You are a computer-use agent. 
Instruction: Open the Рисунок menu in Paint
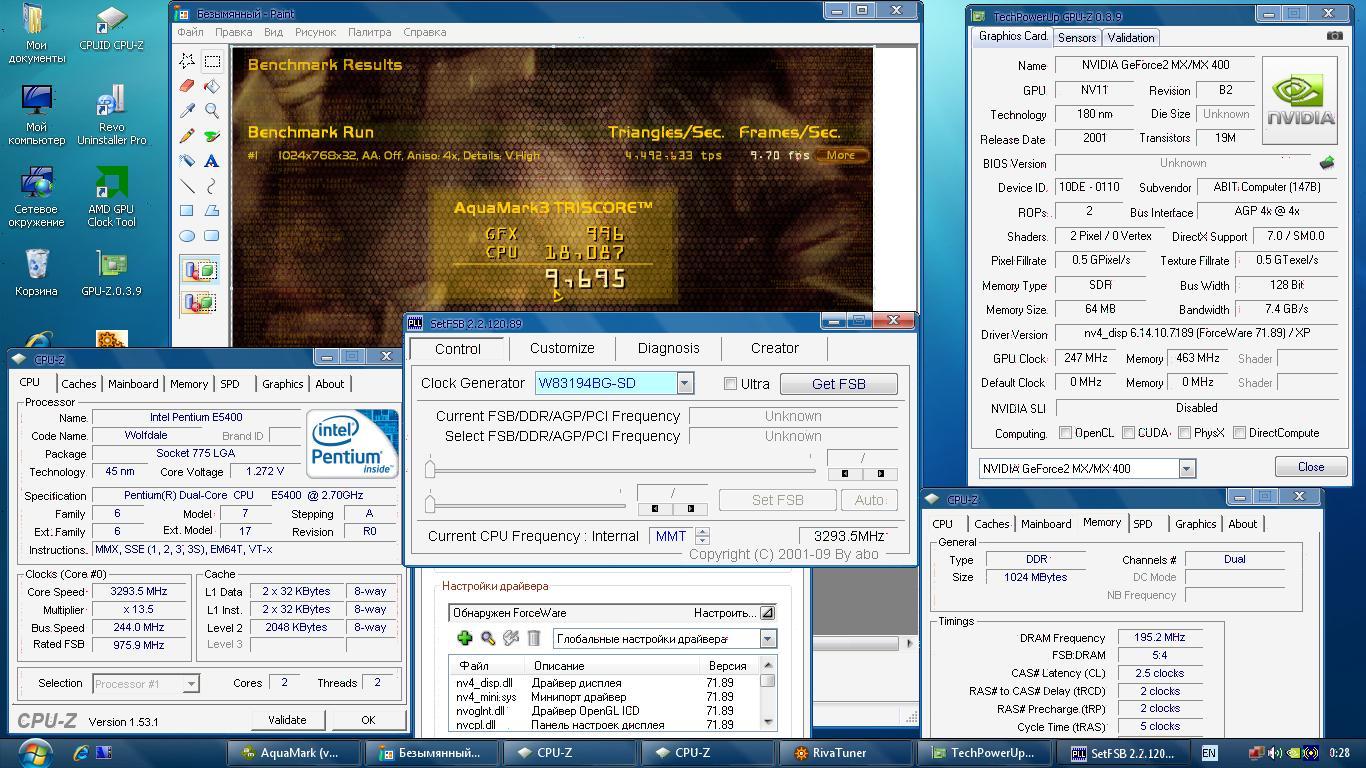[x=315, y=32]
